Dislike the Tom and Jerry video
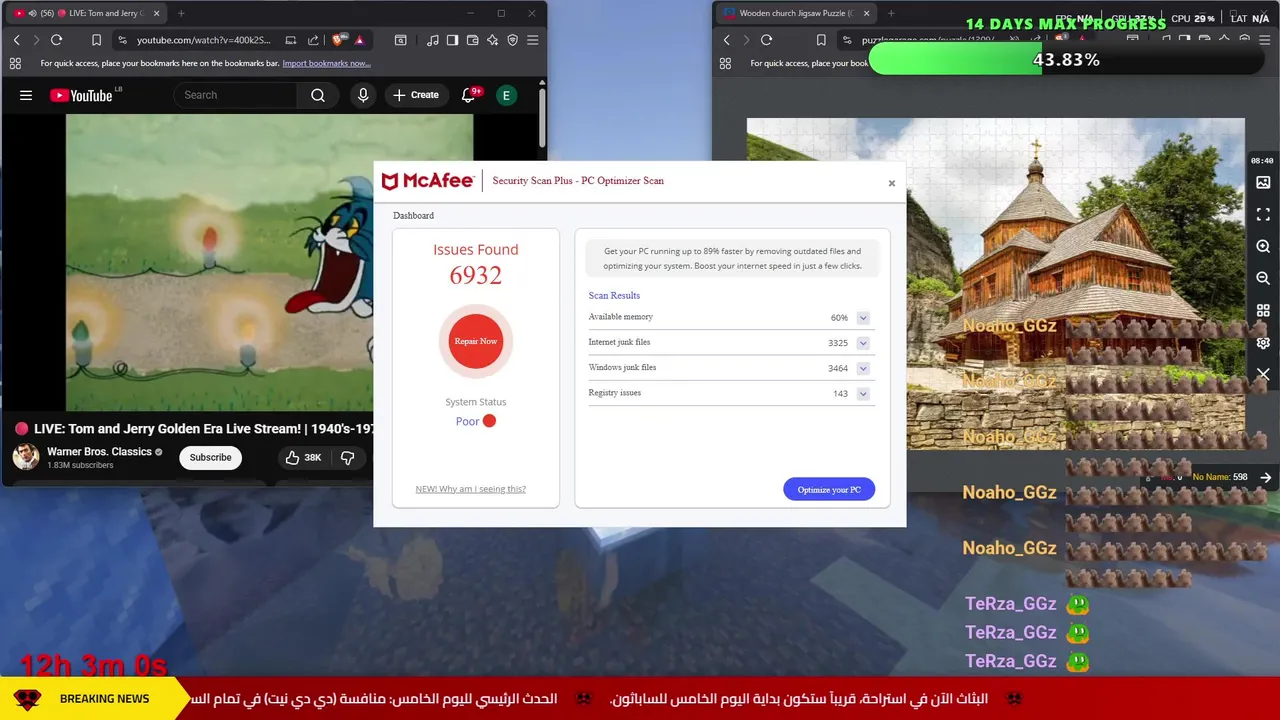This screenshot has width=1280, height=720. (348, 457)
